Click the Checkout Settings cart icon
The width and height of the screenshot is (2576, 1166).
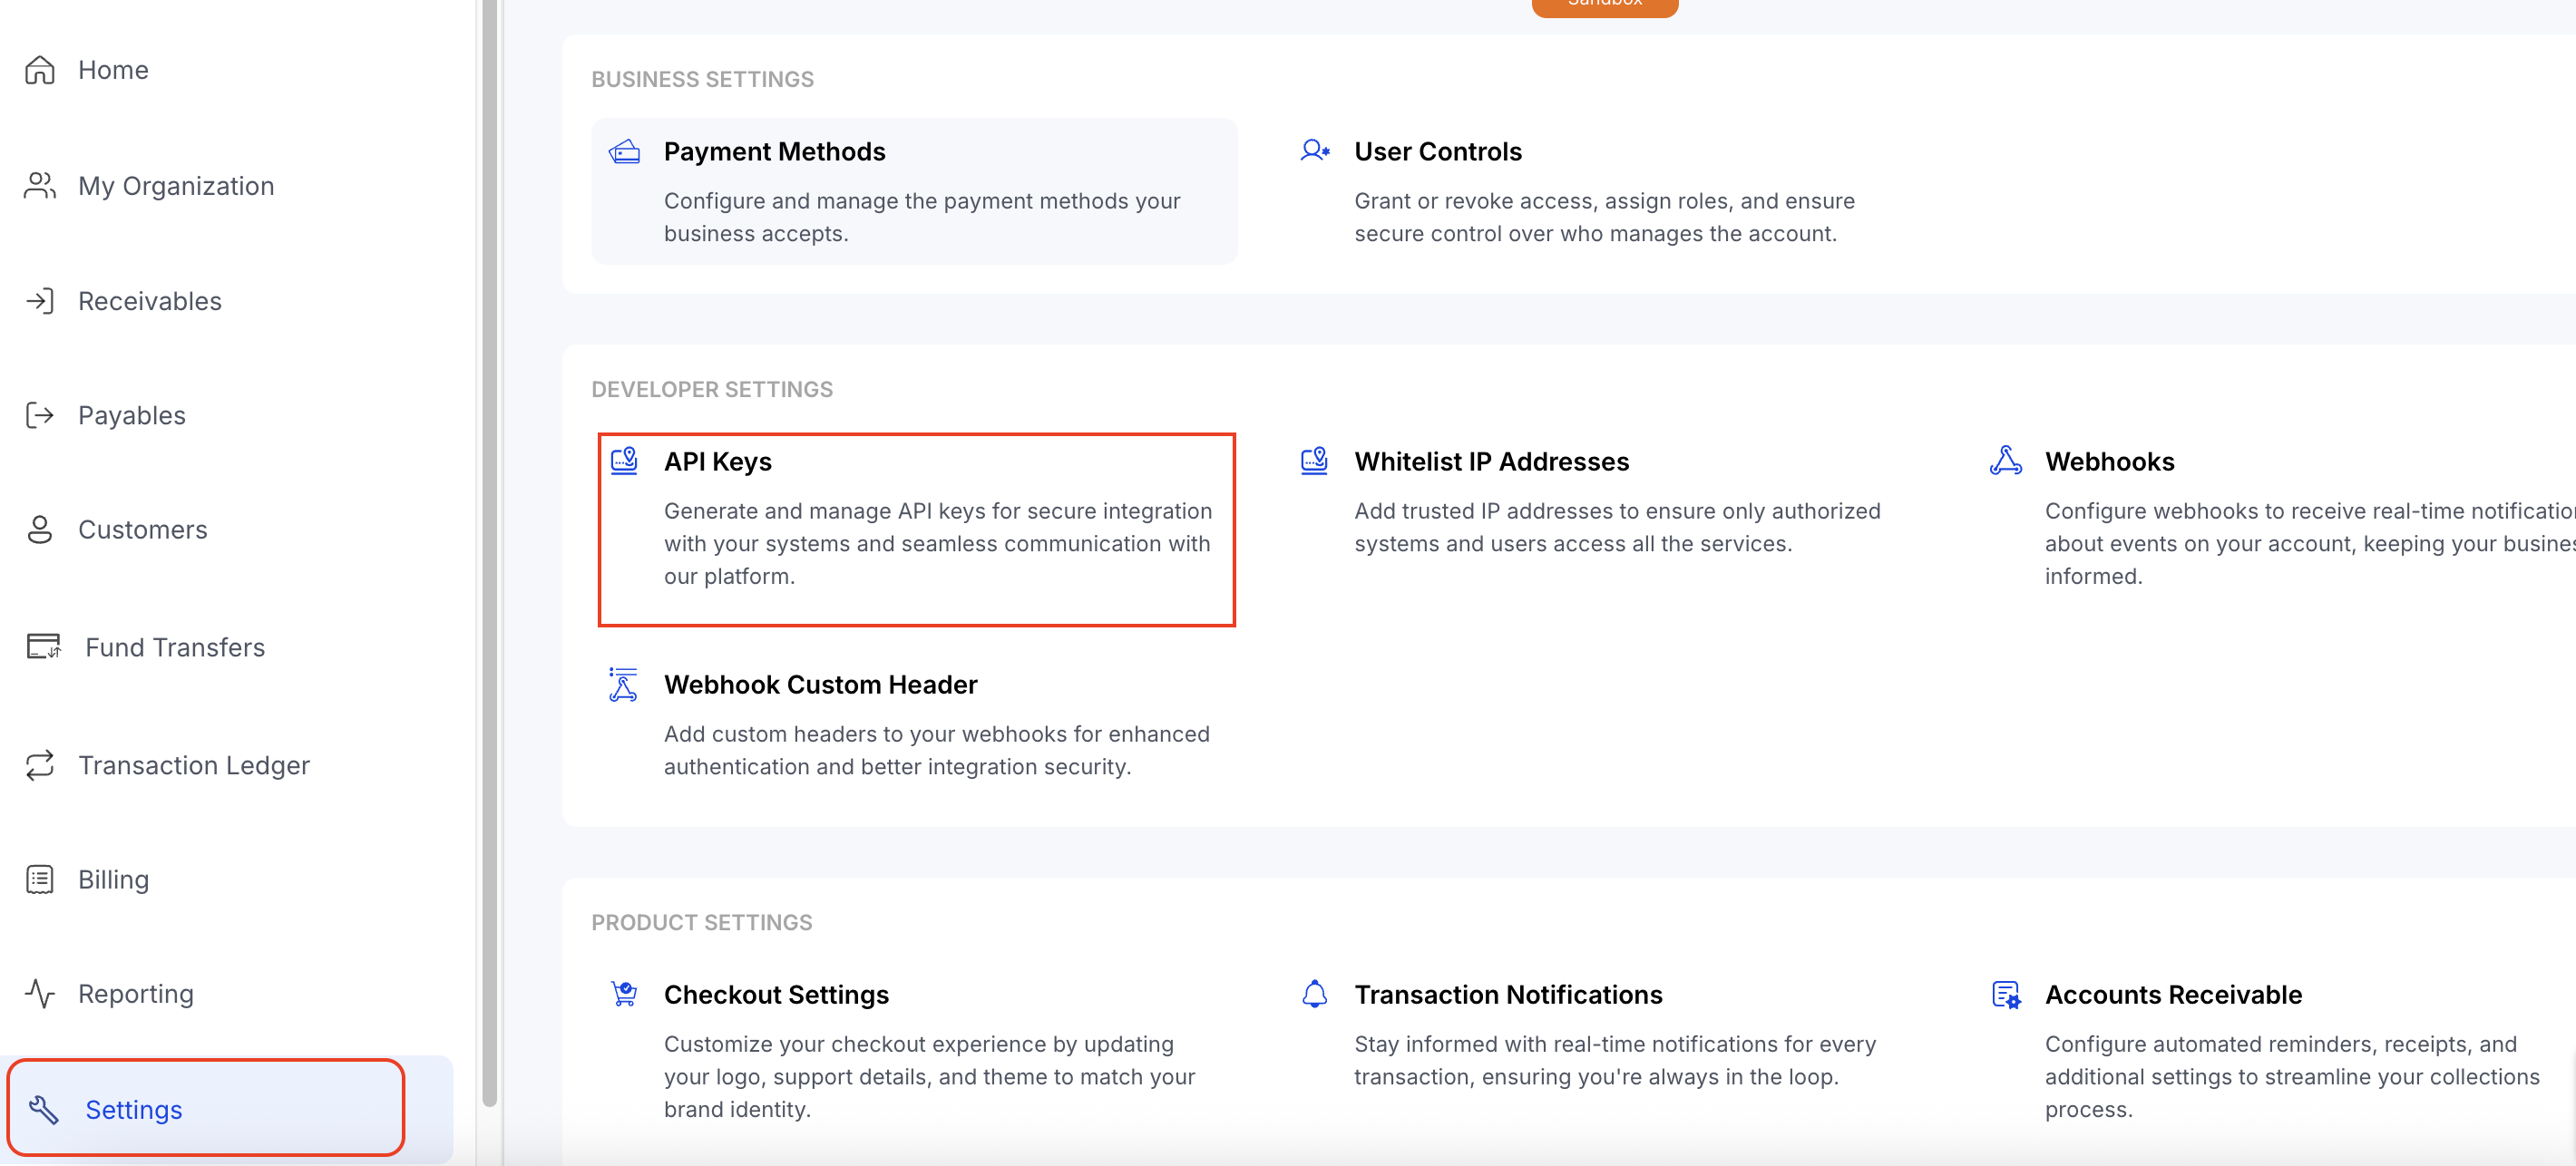624,994
